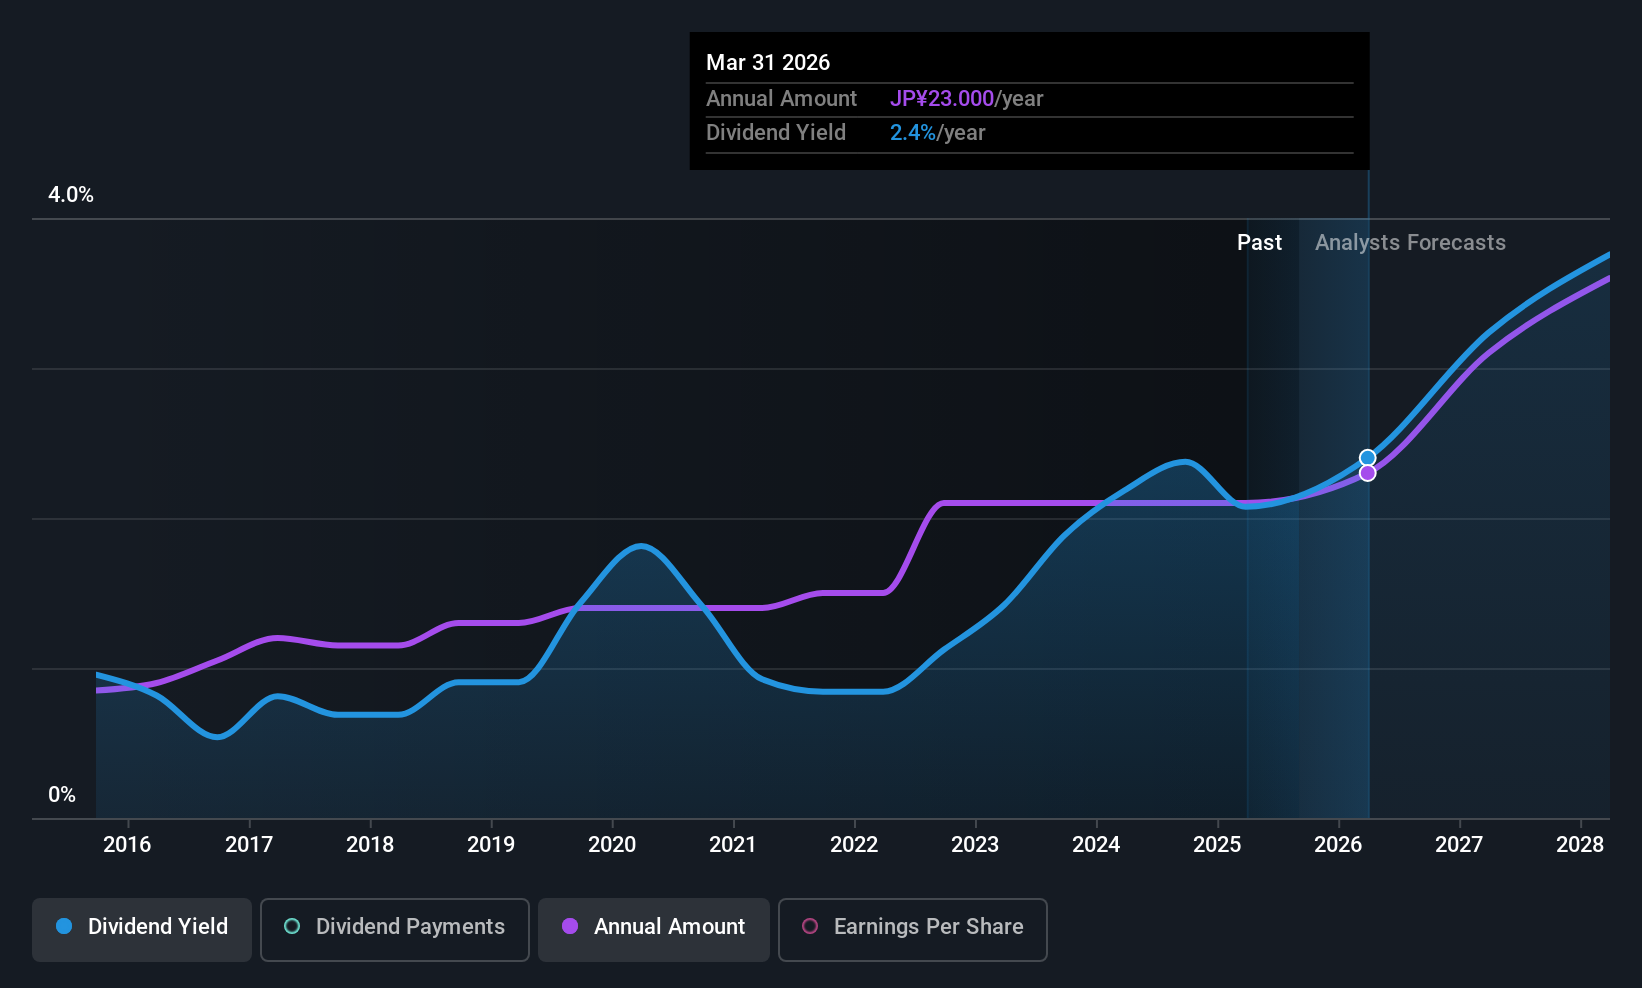Select the purple annual amount data point
The image size is (1642, 988).
pyautogui.click(x=1367, y=473)
